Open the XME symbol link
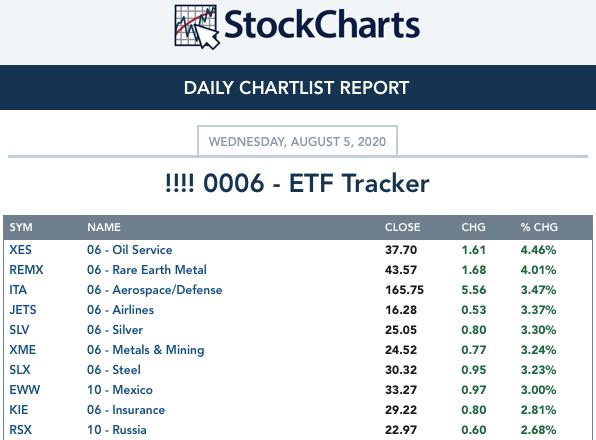 [22, 350]
